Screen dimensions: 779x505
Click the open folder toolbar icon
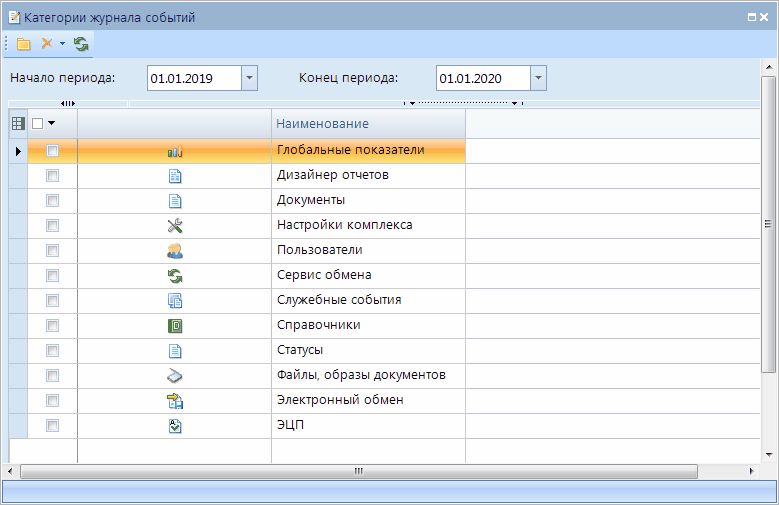point(23,44)
